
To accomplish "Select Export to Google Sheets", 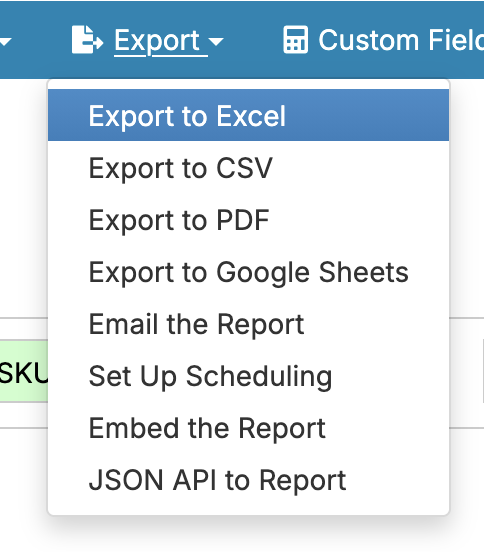I will coord(249,272).
